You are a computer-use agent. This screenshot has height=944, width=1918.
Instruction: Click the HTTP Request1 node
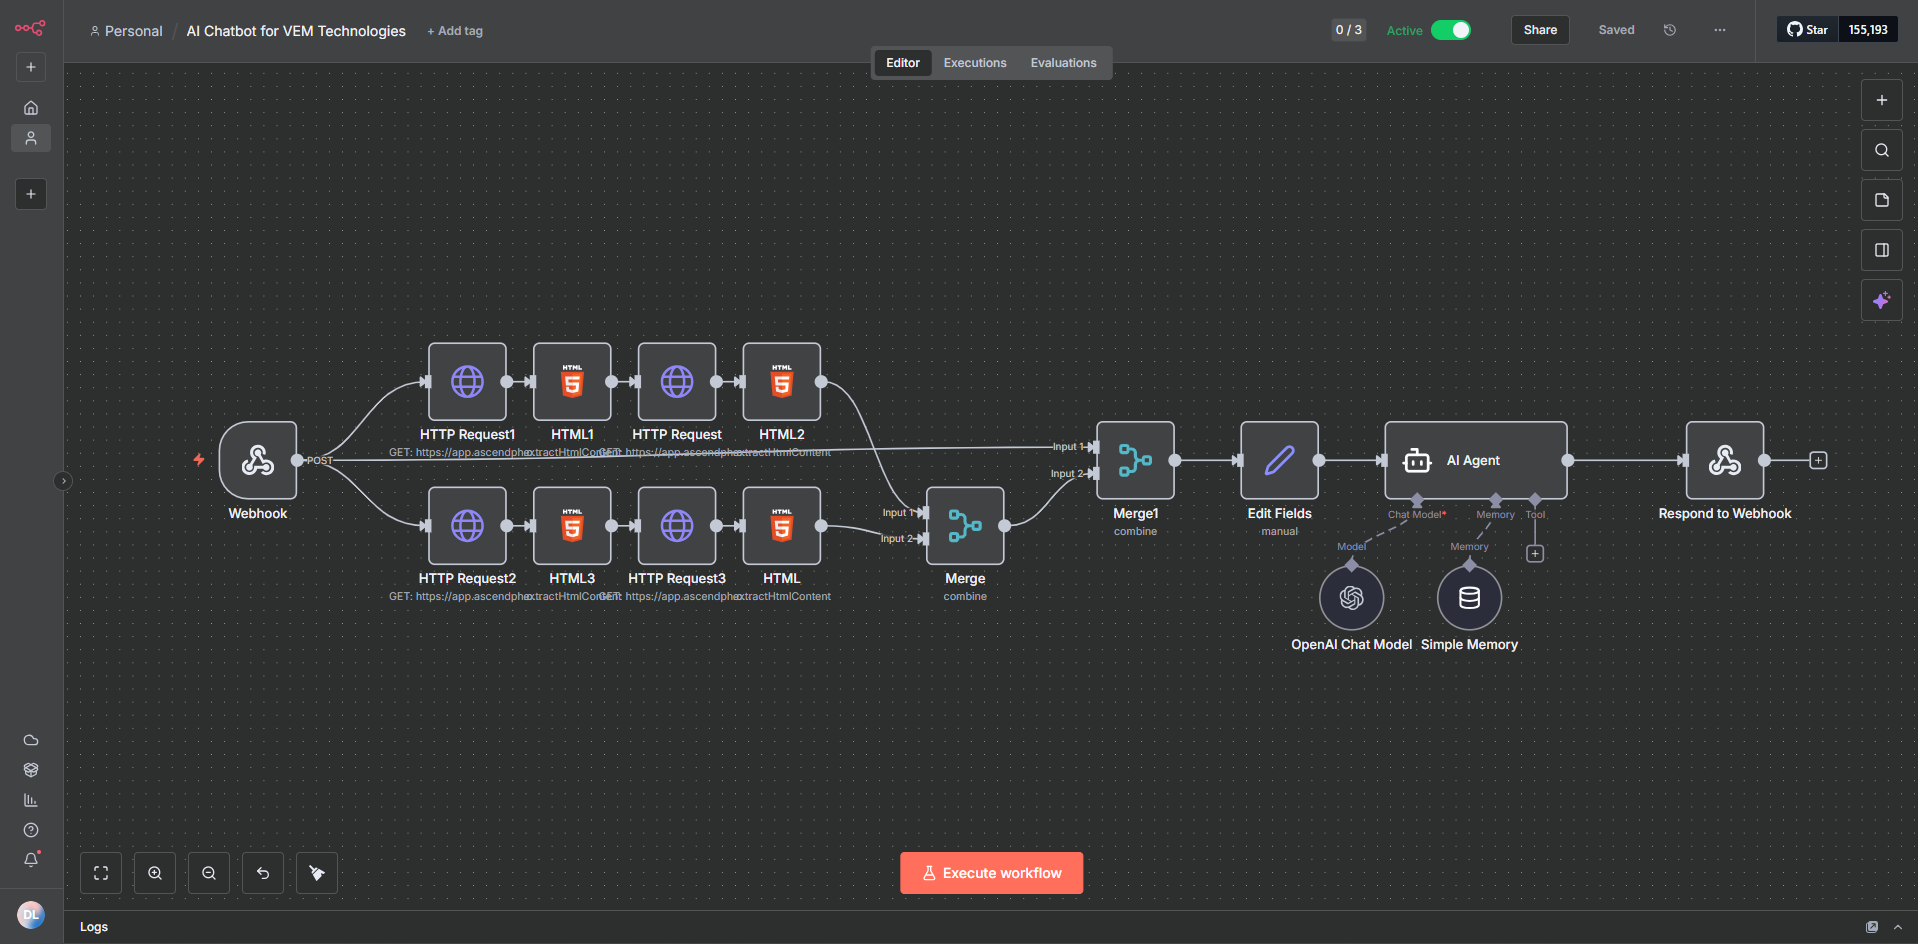(467, 381)
